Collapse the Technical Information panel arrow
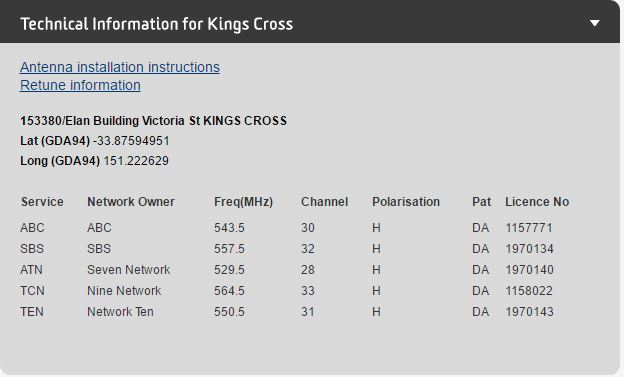Image resolution: width=624 pixels, height=377 pixels. [595, 23]
